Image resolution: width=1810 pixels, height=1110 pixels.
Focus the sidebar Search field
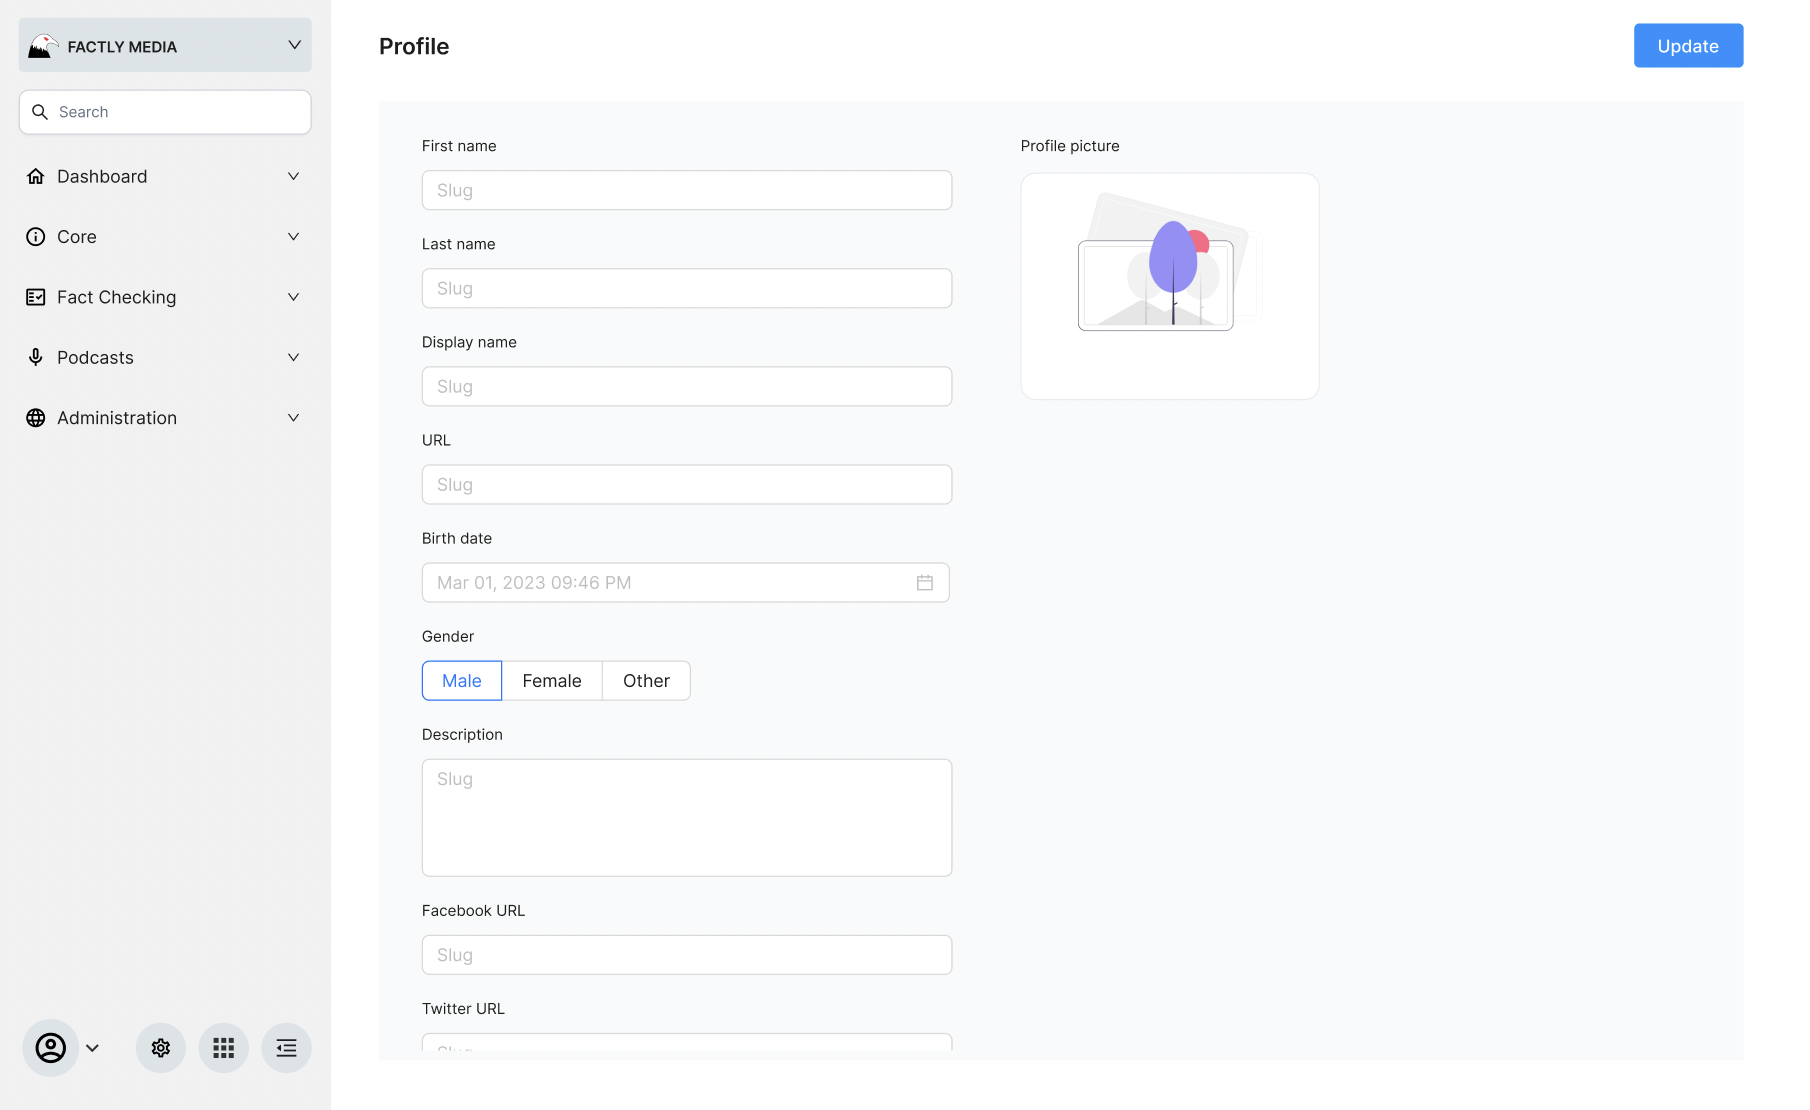pyautogui.click(x=165, y=112)
